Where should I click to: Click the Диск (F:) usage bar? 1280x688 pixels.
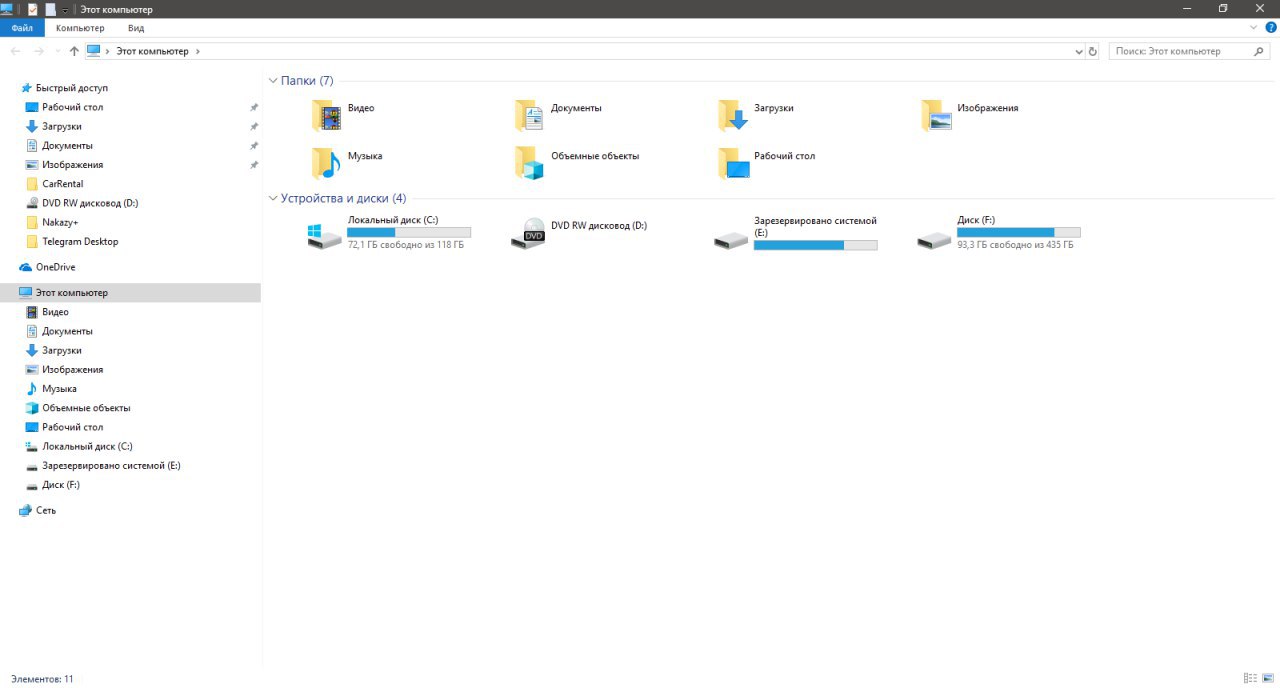click(x=1018, y=232)
